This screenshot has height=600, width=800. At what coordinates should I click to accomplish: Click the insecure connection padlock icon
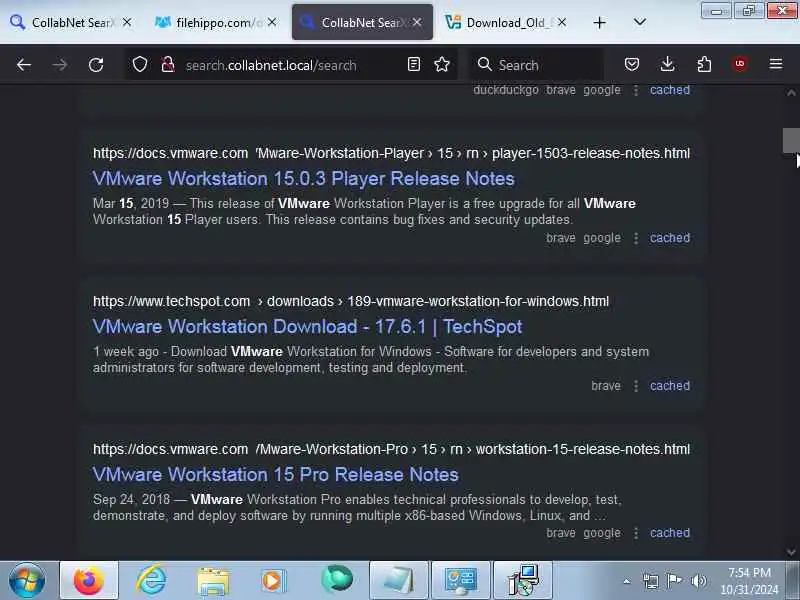click(168, 65)
